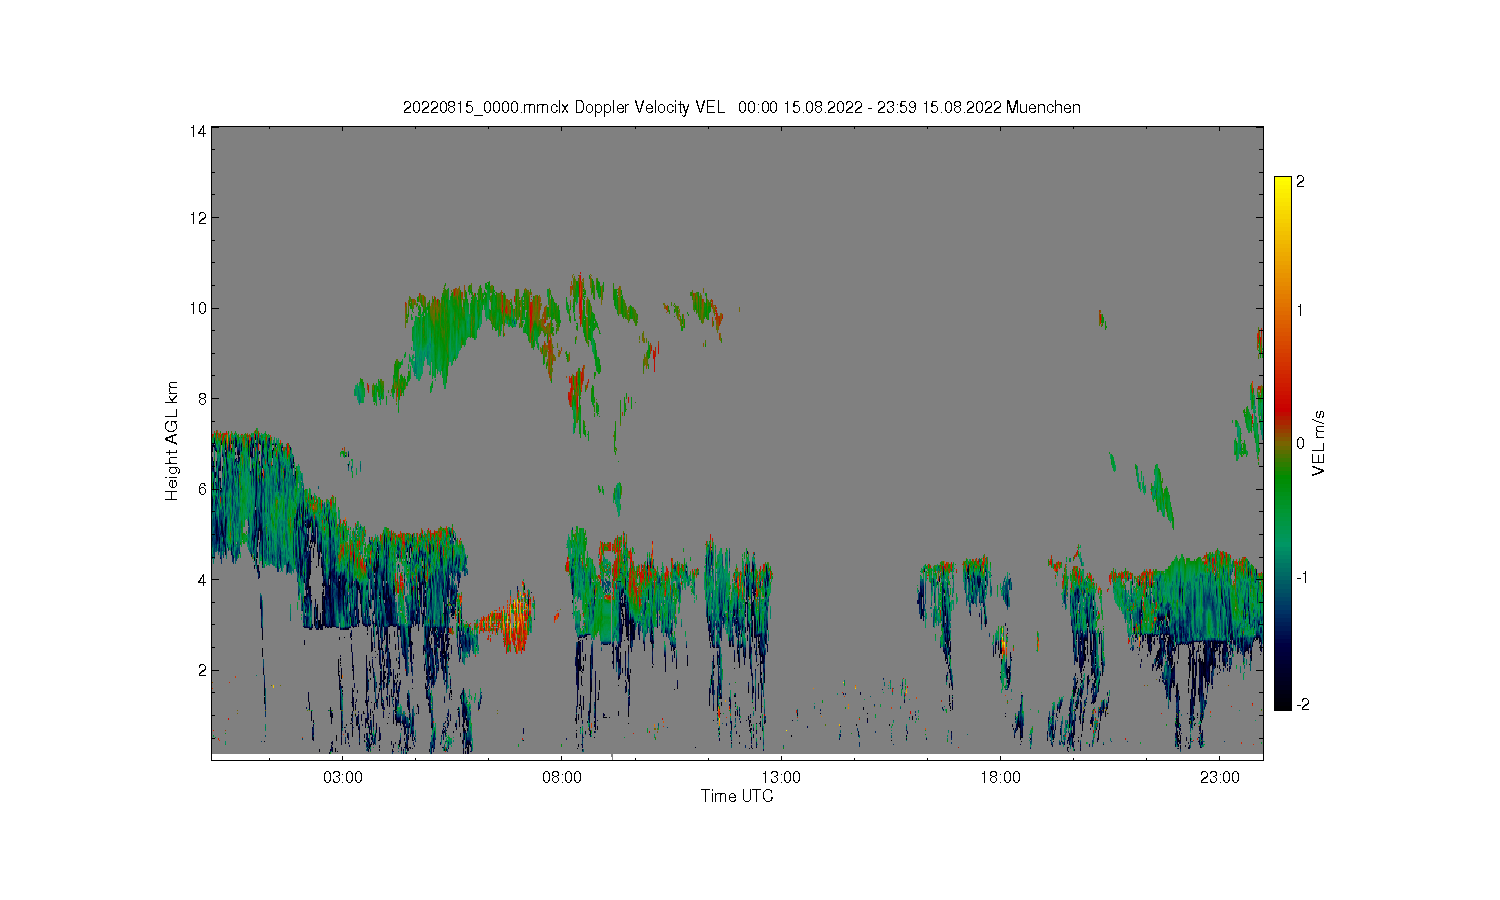Click the 'Height AGL km' y-axis label
This screenshot has height=900, width=1500.
click(x=172, y=441)
